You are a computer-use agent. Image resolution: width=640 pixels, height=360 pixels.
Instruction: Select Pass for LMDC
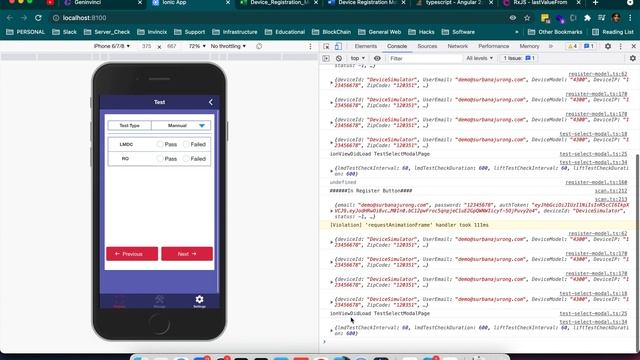(160, 144)
